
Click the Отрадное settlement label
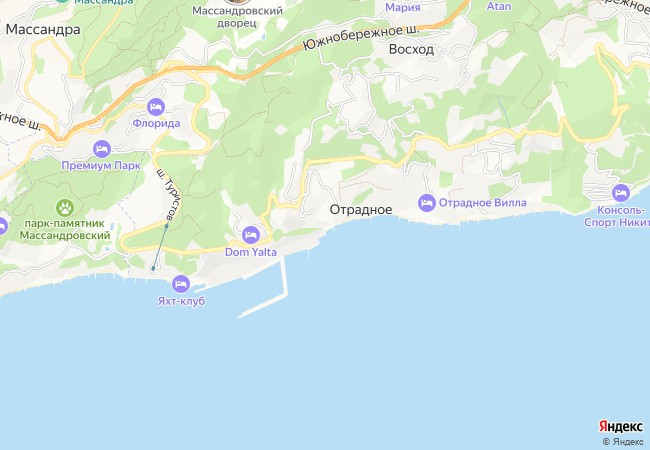[361, 210]
